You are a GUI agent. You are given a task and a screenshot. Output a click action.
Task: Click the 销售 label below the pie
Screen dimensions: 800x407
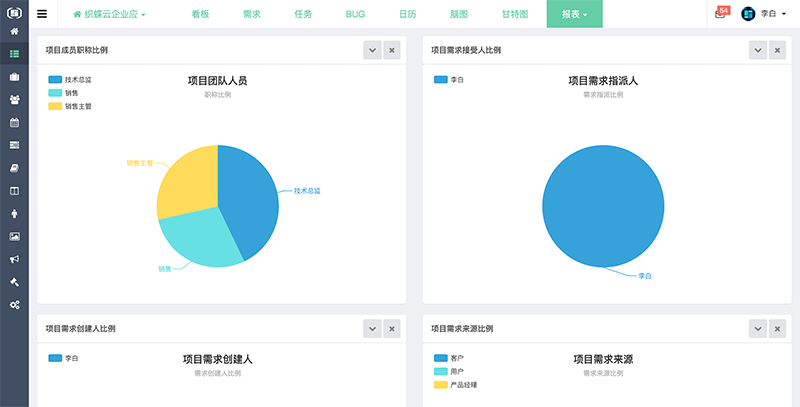165,269
